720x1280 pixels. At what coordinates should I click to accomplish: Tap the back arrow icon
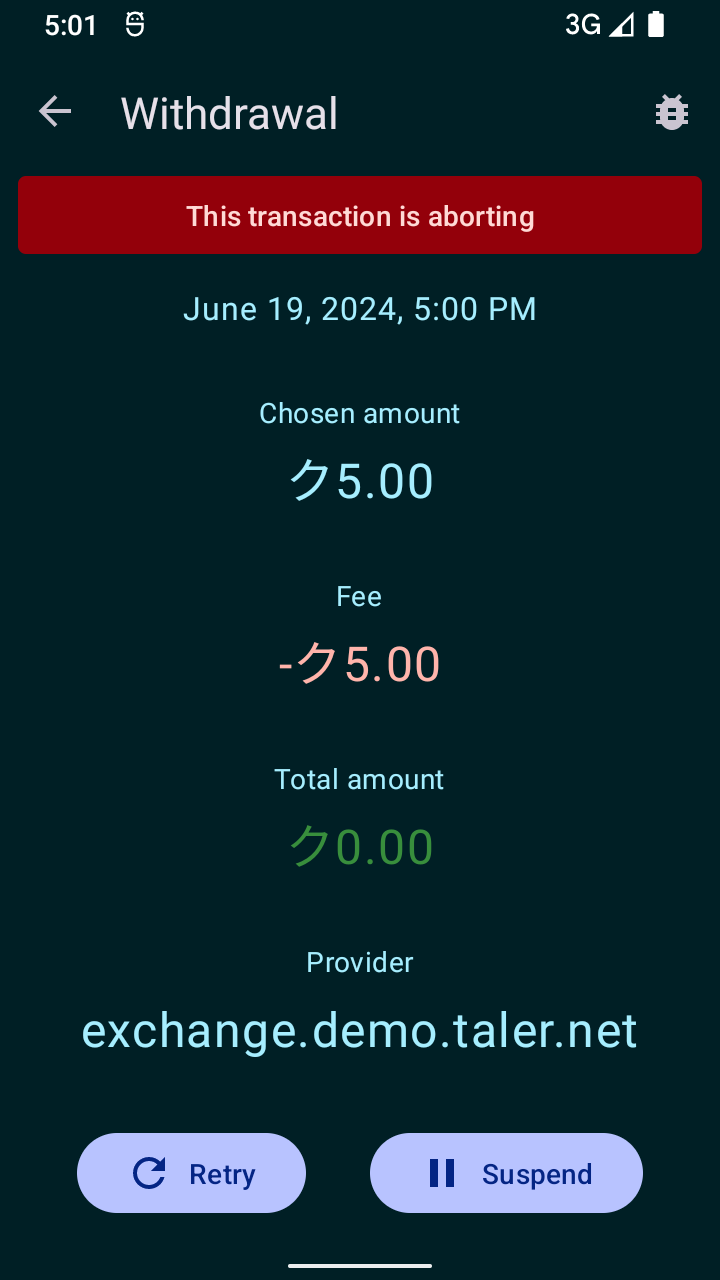point(55,112)
